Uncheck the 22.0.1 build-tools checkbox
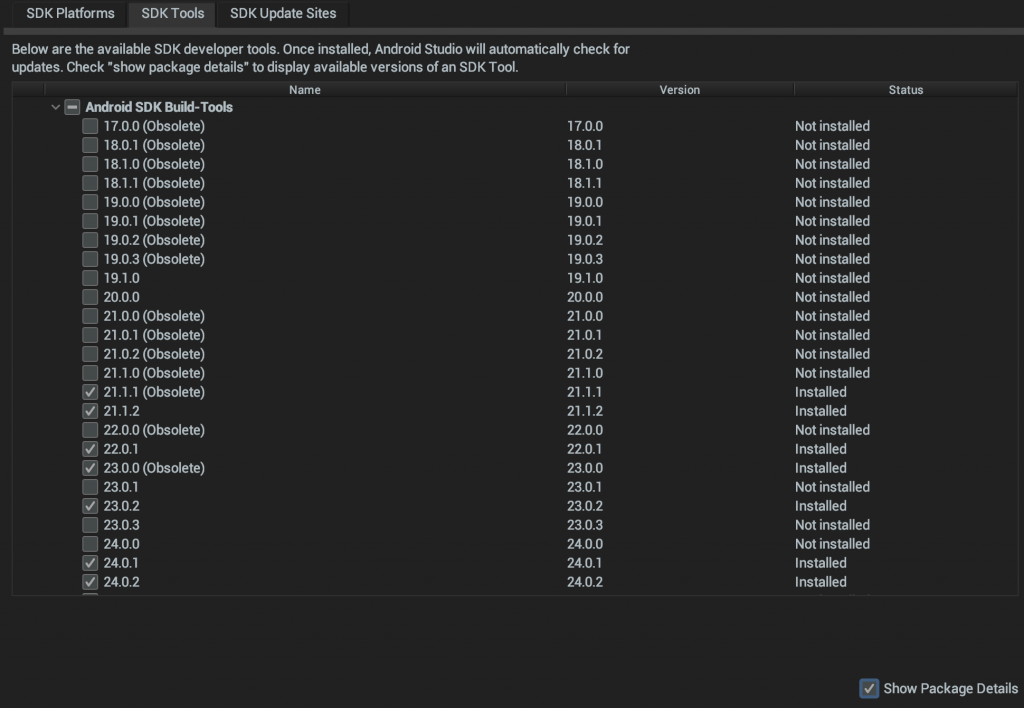 pos(90,449)
